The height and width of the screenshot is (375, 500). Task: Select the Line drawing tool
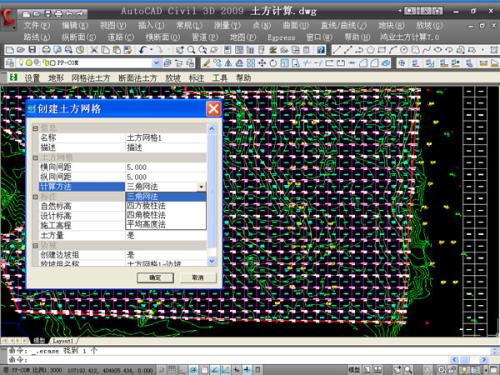coord(337,50)
